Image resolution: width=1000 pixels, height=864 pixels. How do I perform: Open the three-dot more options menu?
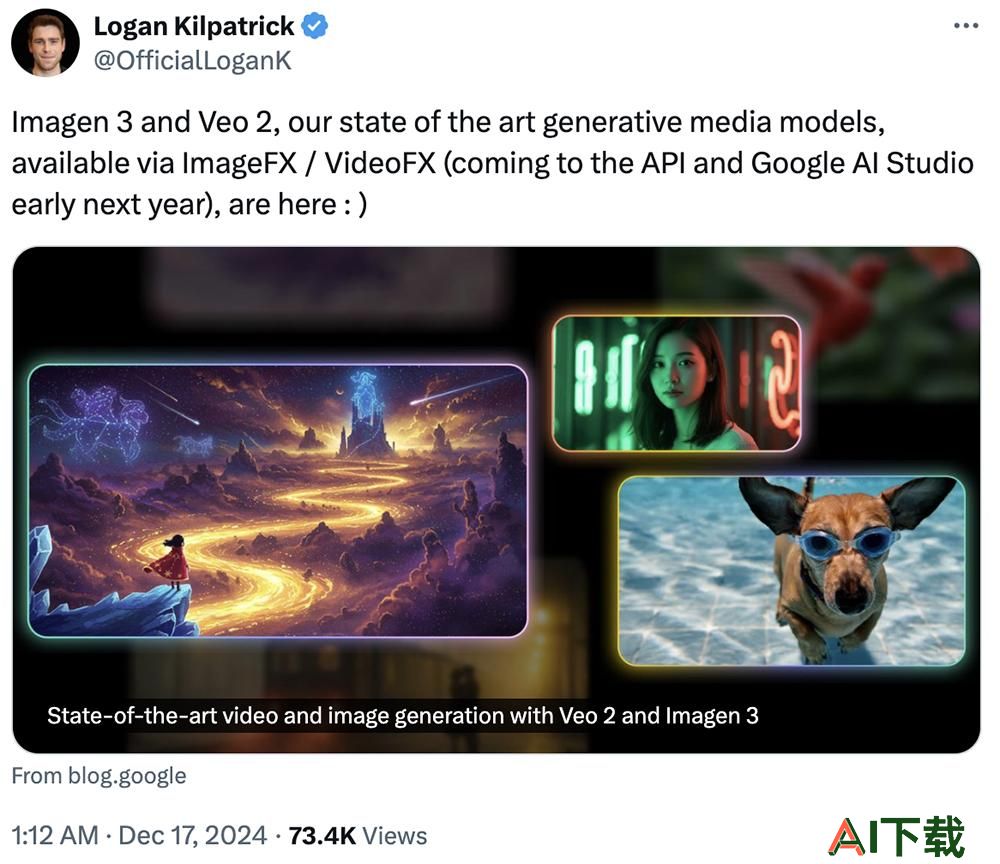[966, 26]
